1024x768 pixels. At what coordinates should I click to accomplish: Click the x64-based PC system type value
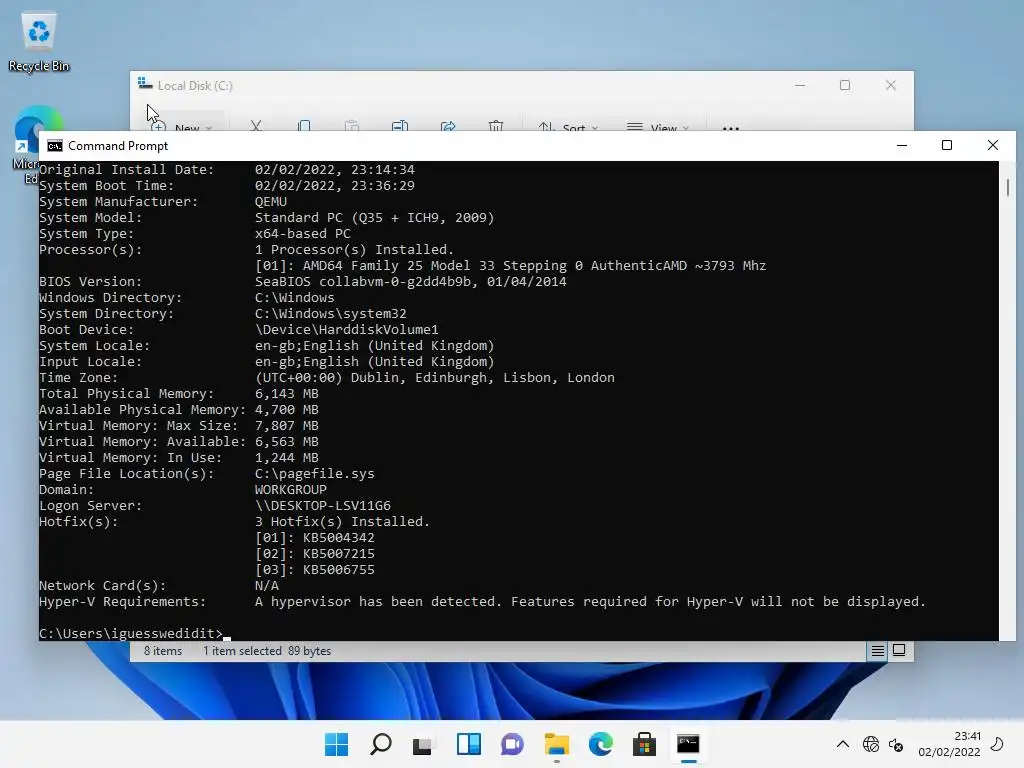(302, 234)
